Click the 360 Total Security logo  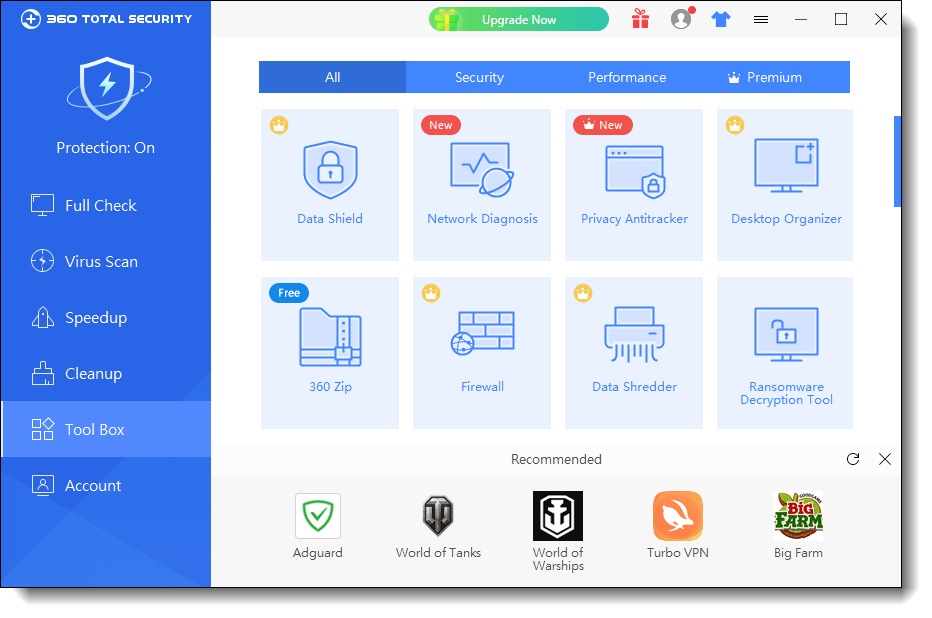click(x=107, y=19)
